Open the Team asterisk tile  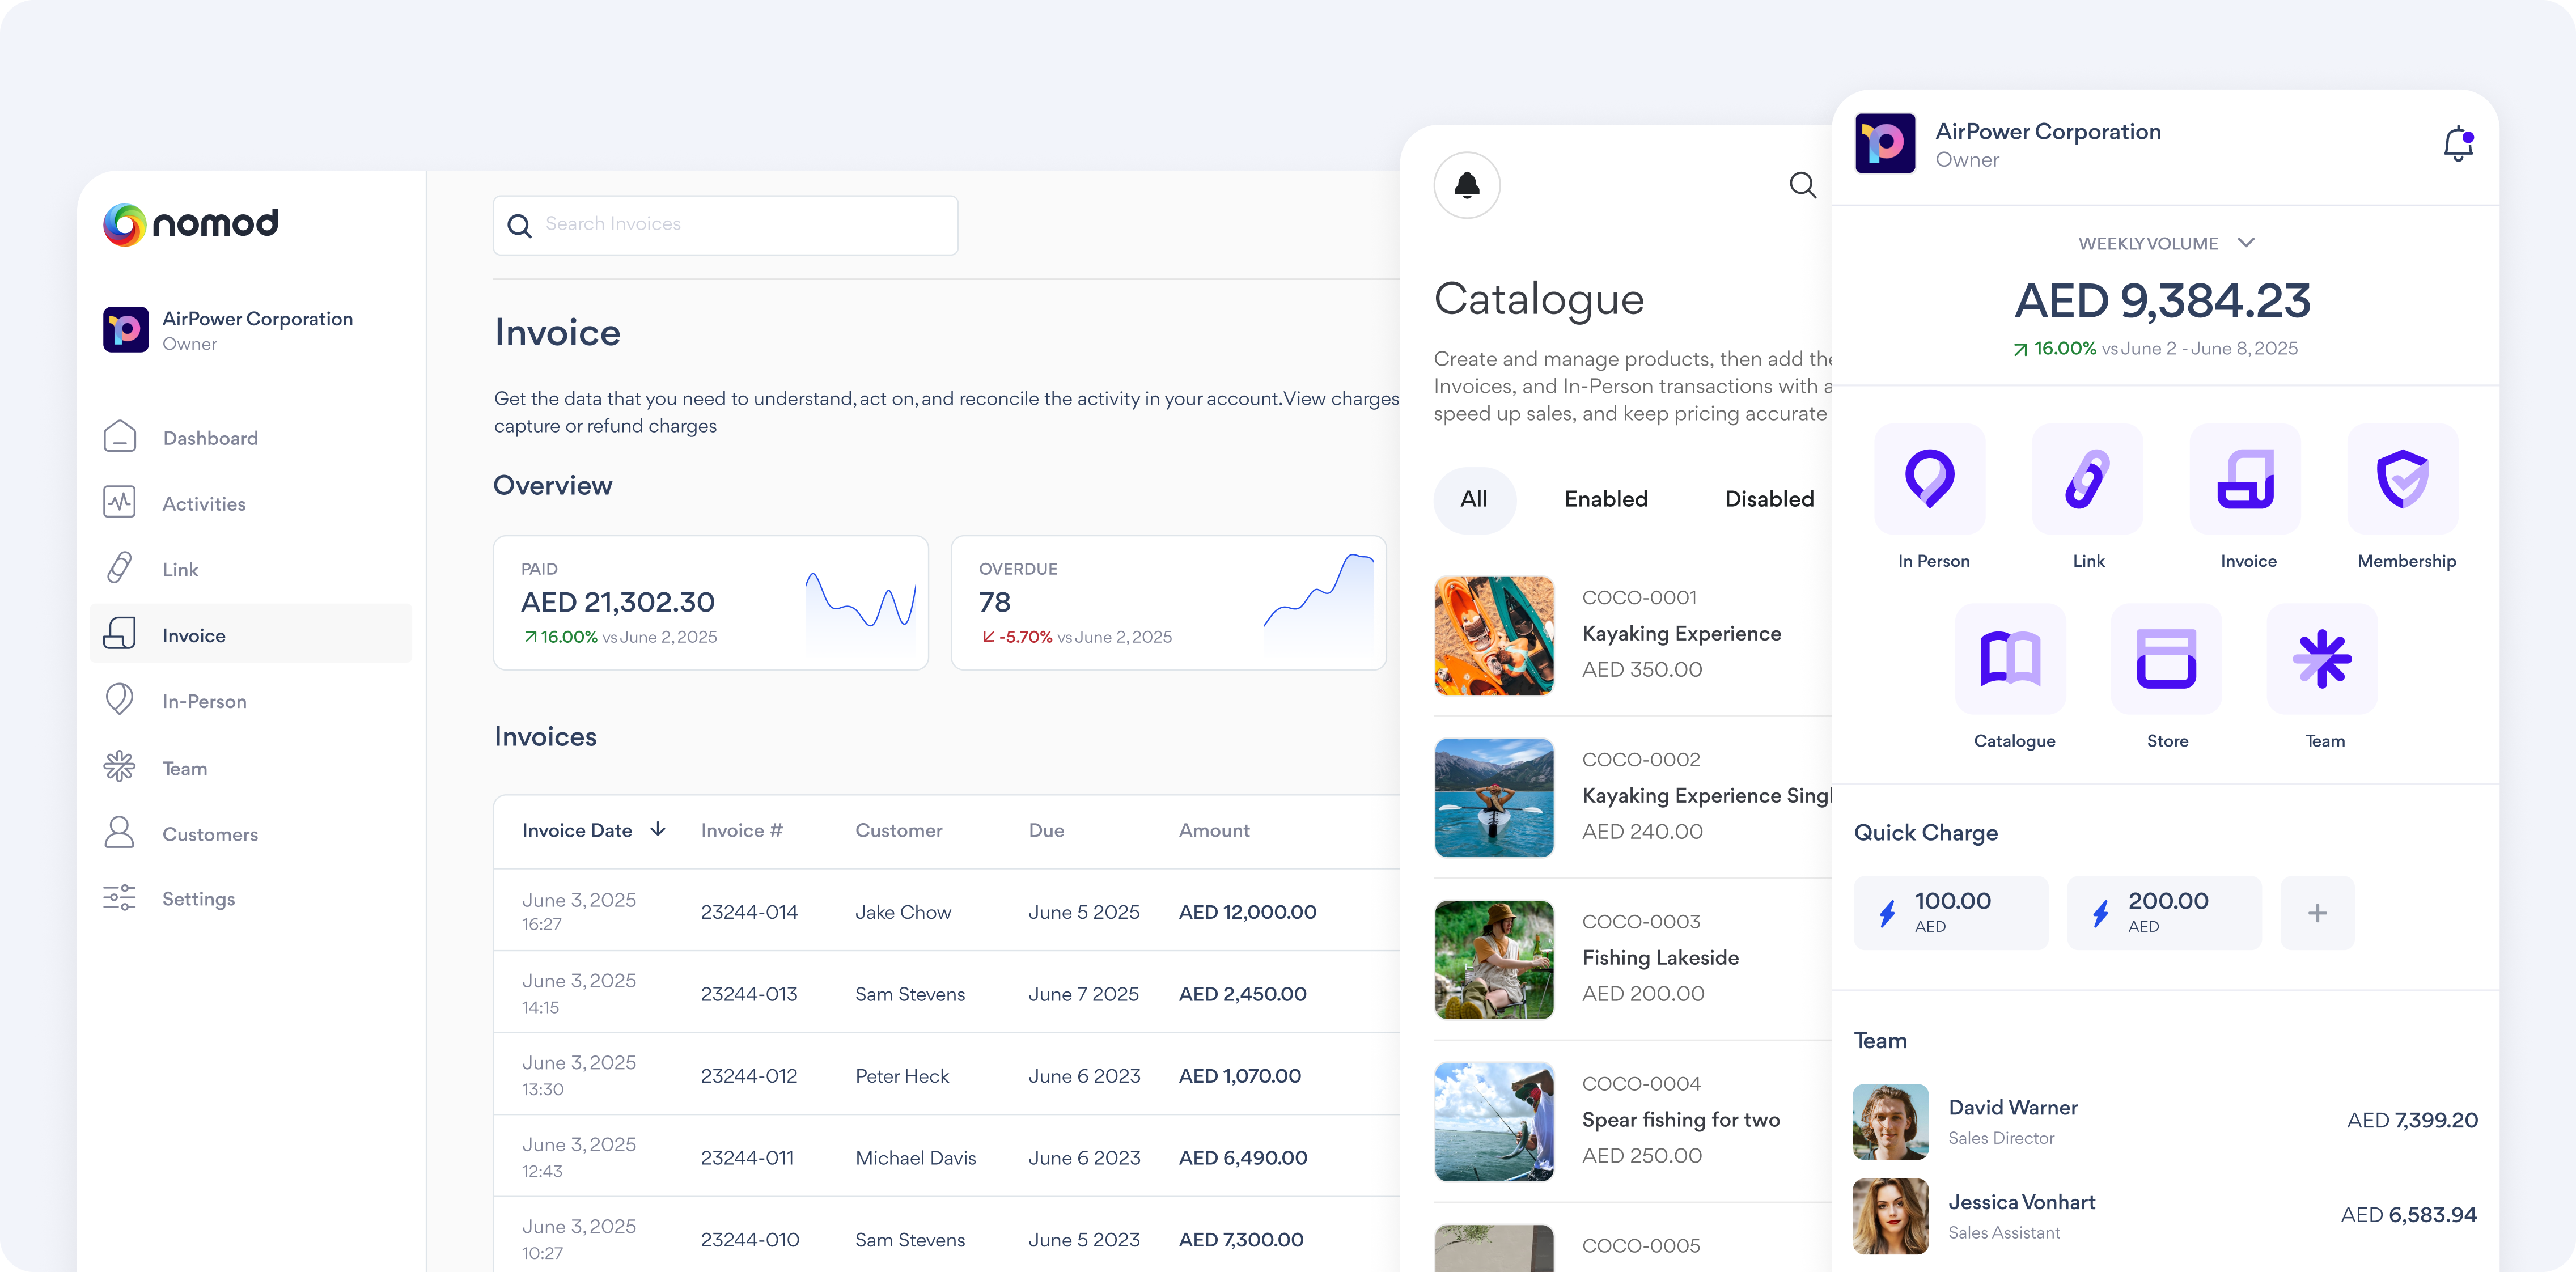2322,659
